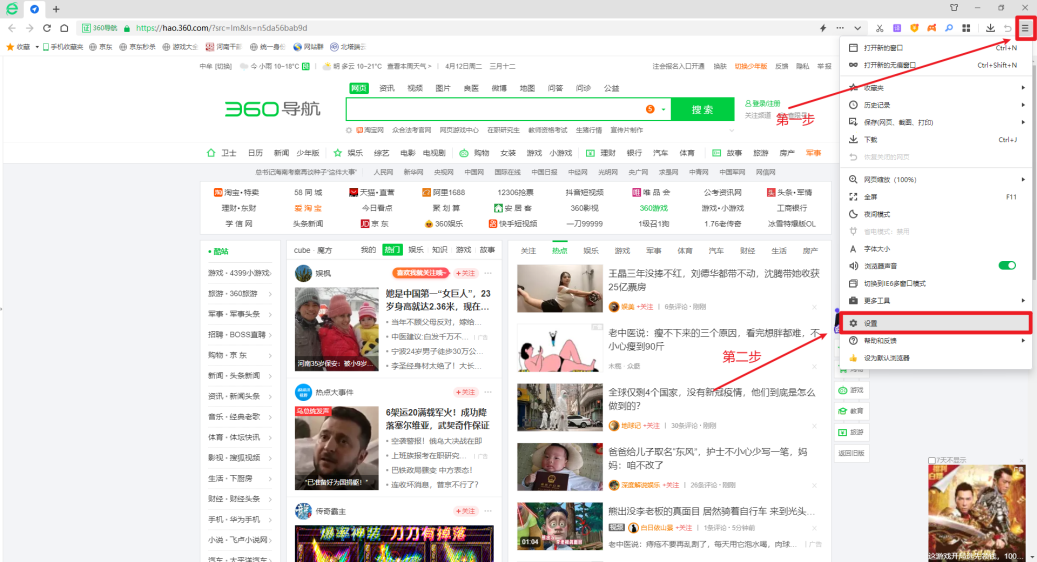Click the forward navigation arrow
1037x562 pixels.
click(x=29, y=28)
